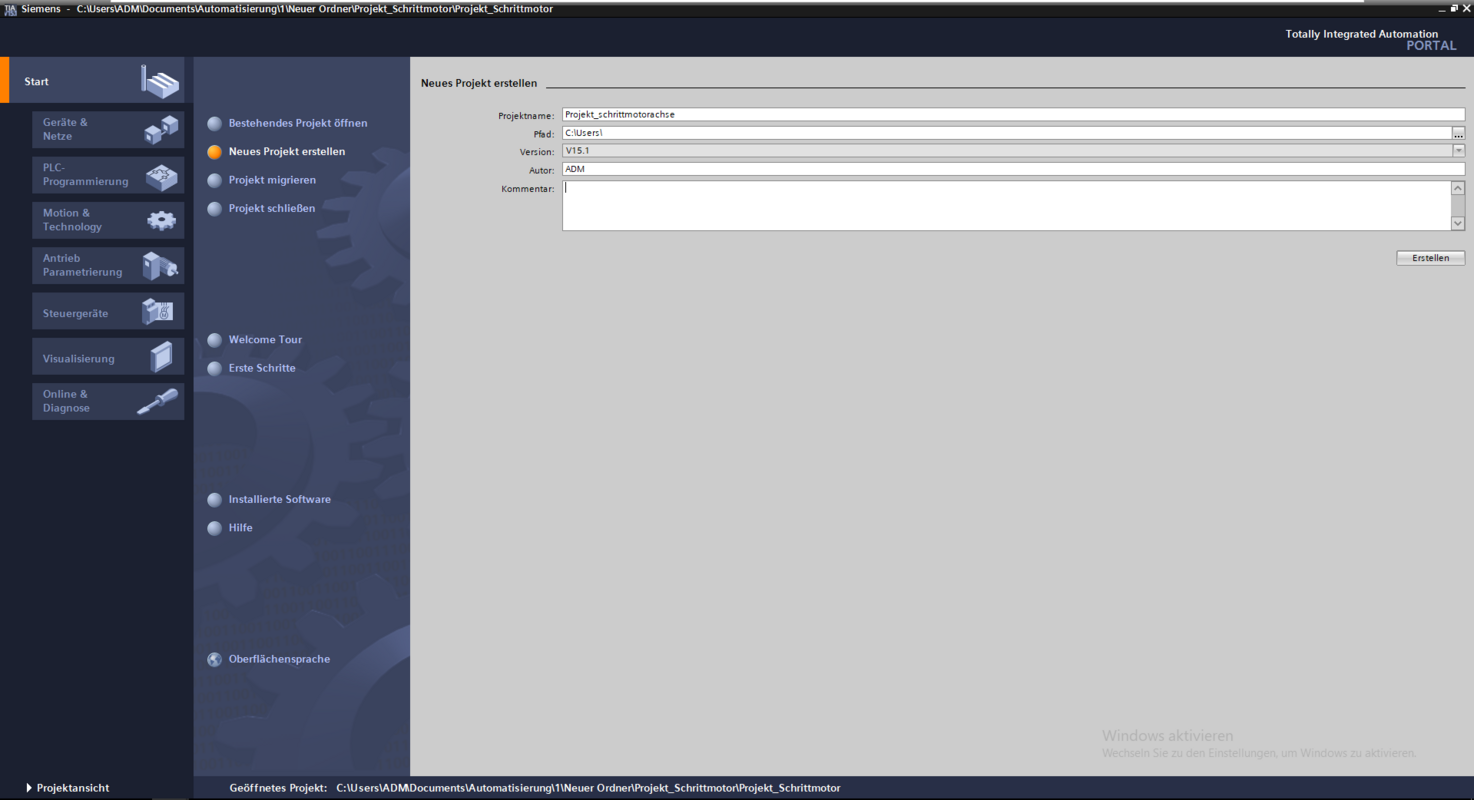Click the Start portal factory icon

tap(160, 82)
